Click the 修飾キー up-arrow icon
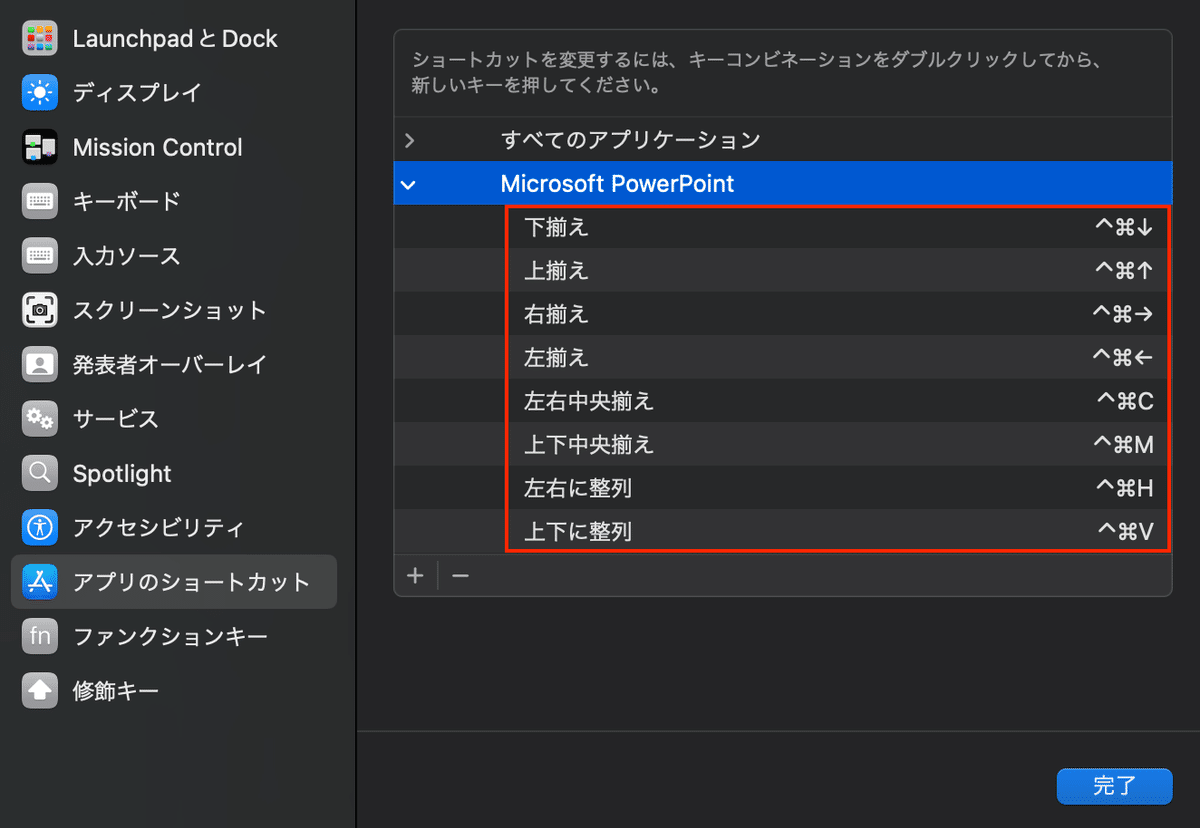The width and height of the screenshot is (1200, 828). point(40,691)
